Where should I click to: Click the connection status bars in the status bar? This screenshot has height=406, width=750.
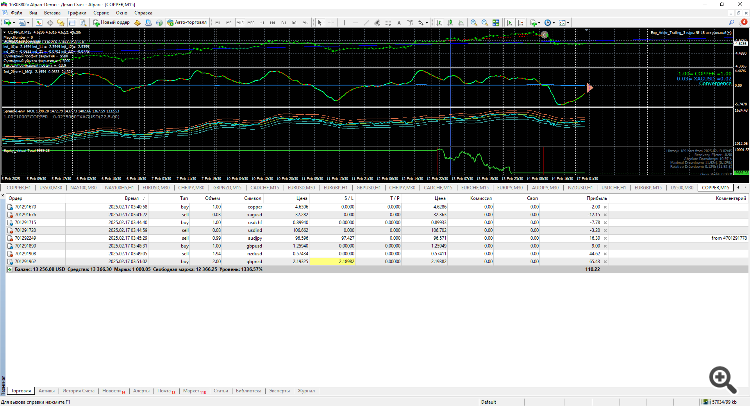pyautogui.click(x=703, y=401)
